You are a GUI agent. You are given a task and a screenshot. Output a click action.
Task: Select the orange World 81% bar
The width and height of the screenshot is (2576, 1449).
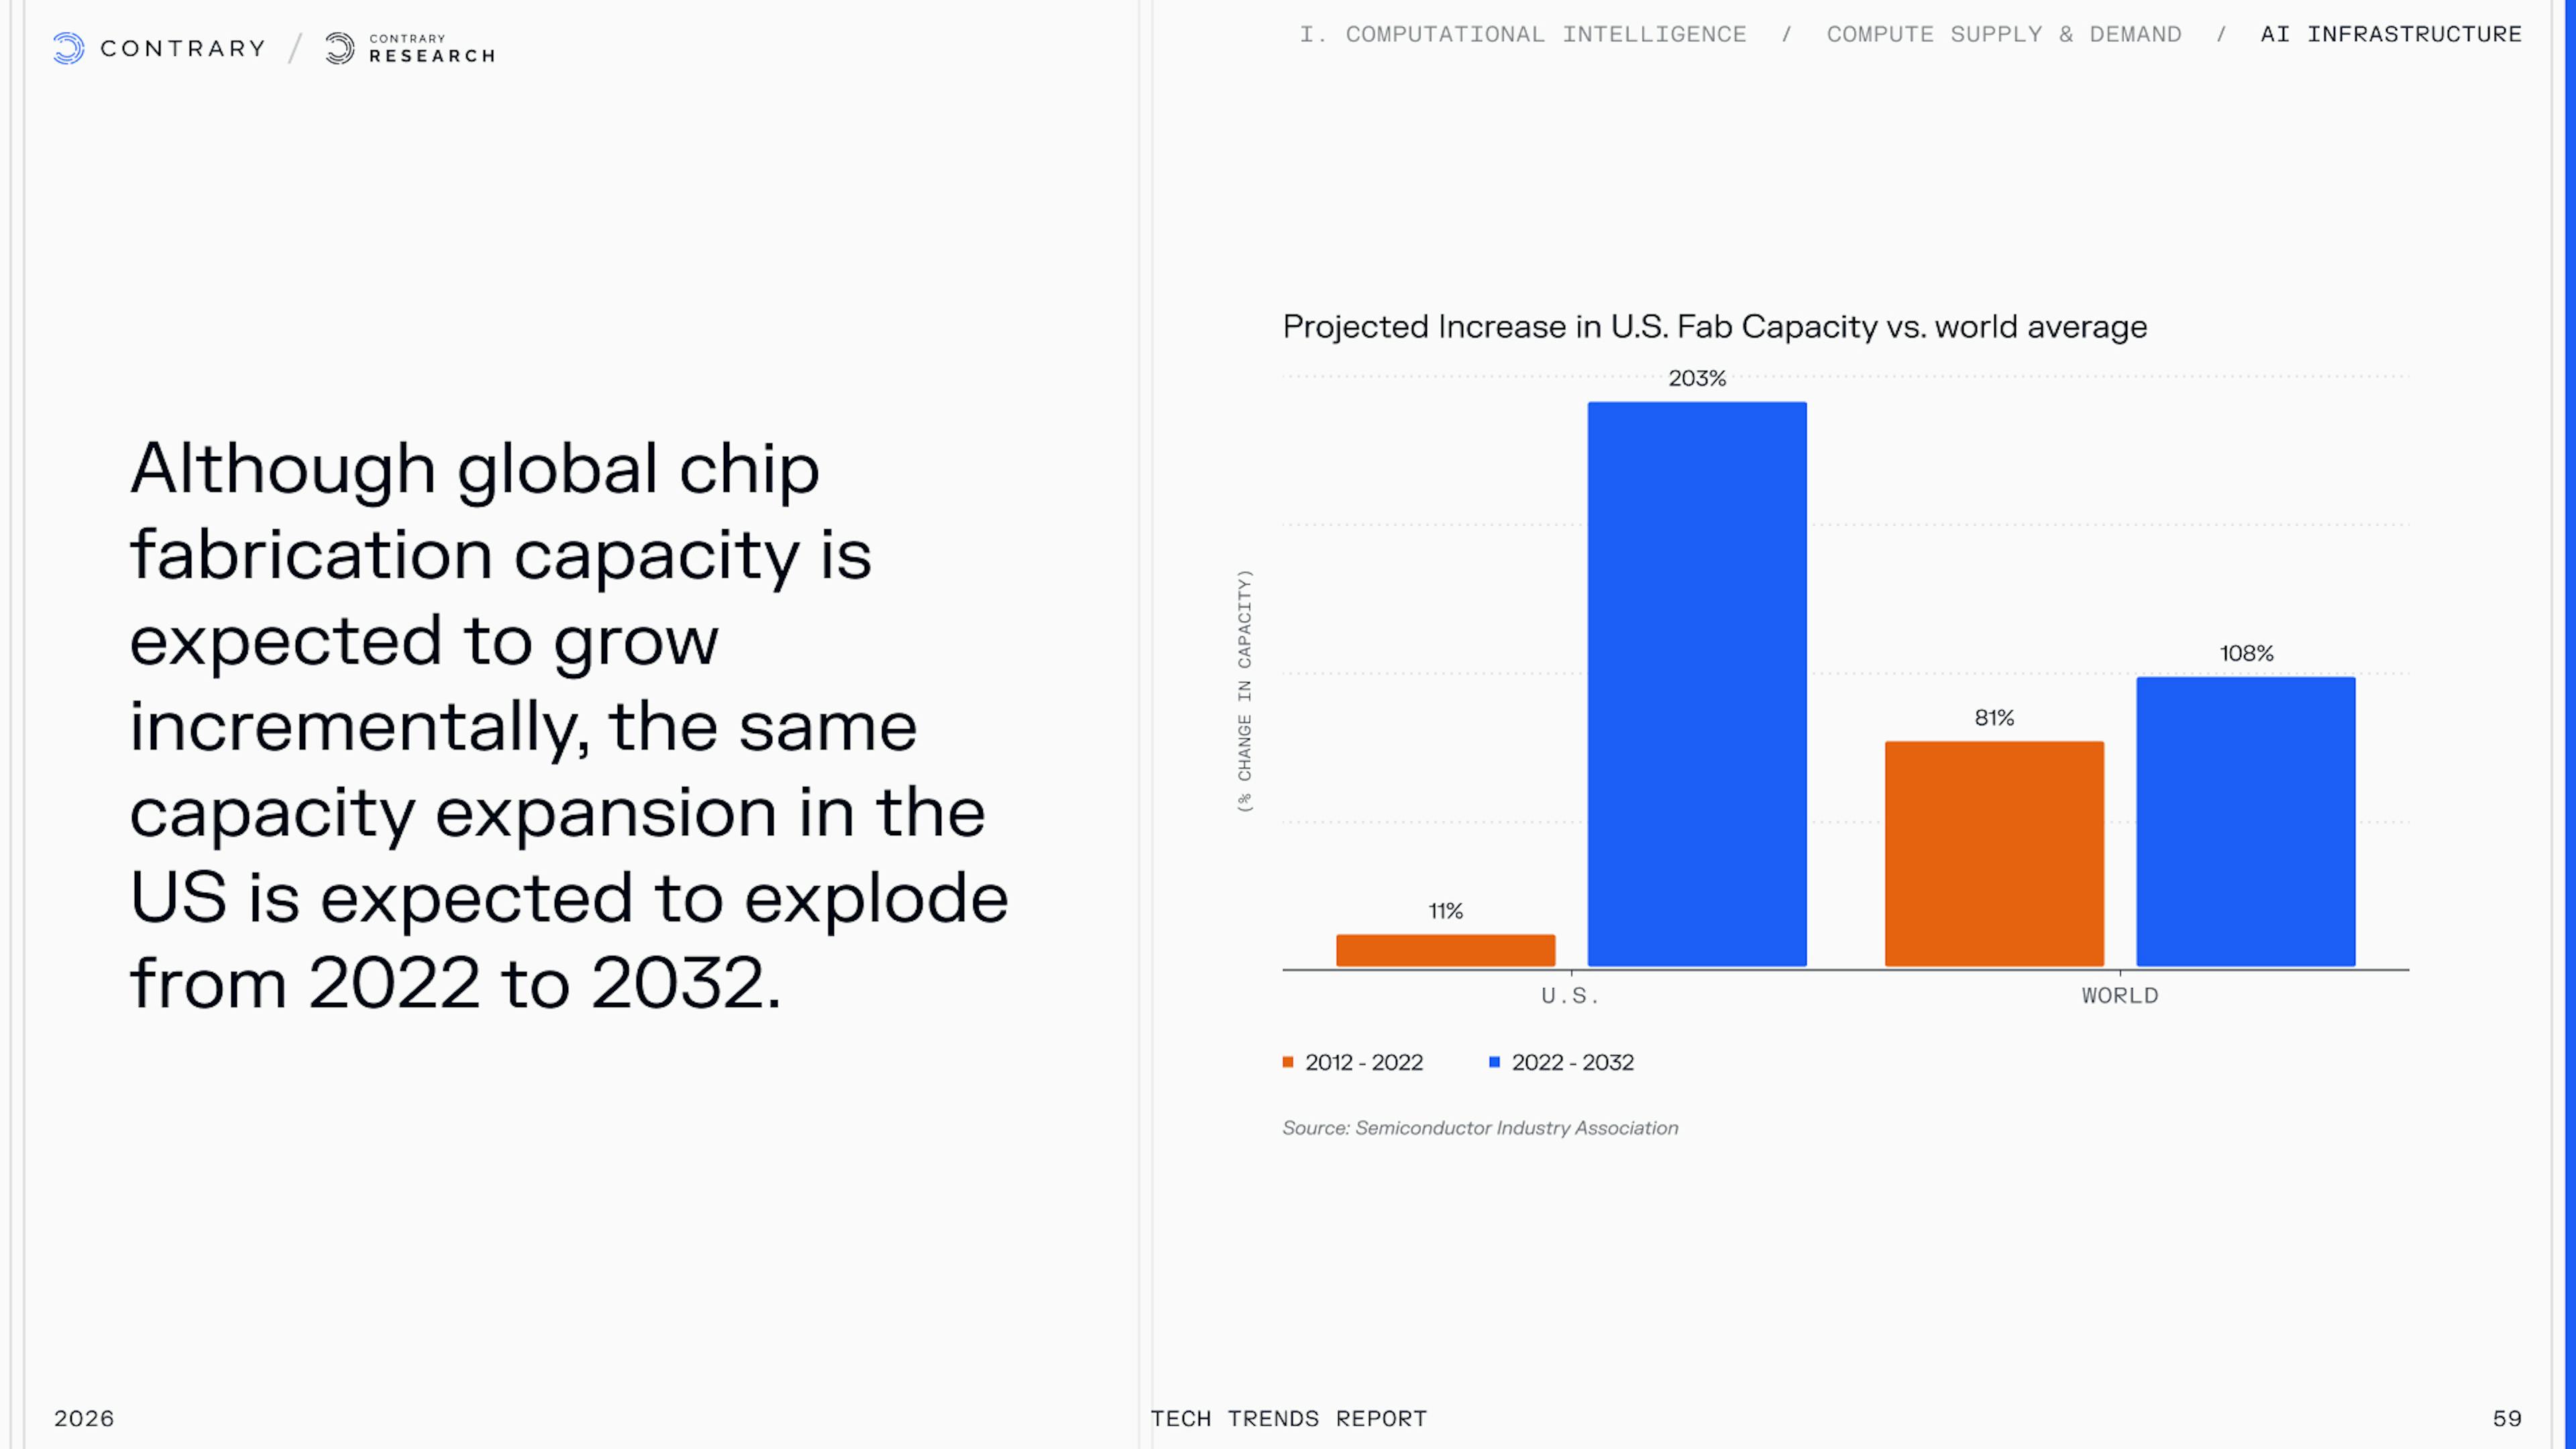(x=1994, y=853)
